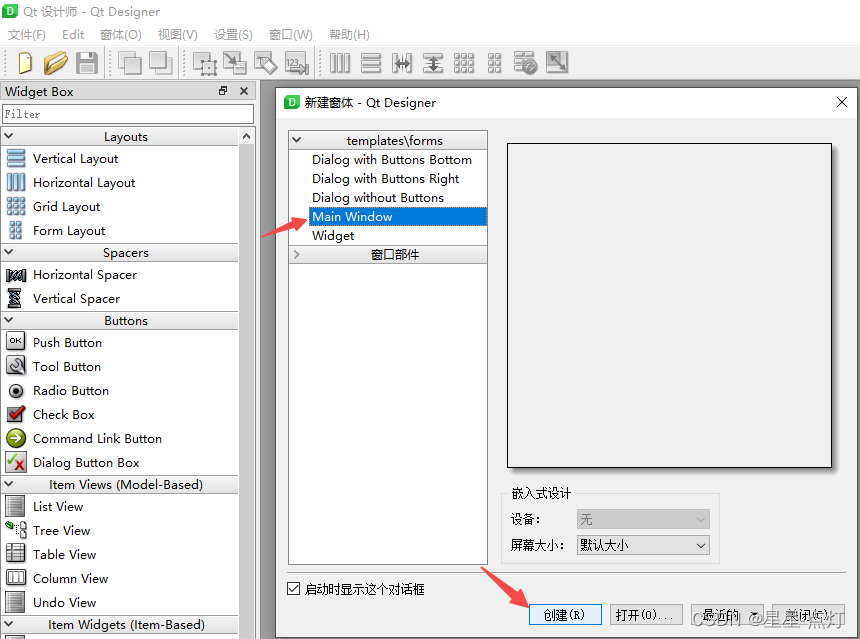Apply Lay Out Horizontally toolbar icon
Viewport: 860px width, 639px height.
click(x=340, y=63)
